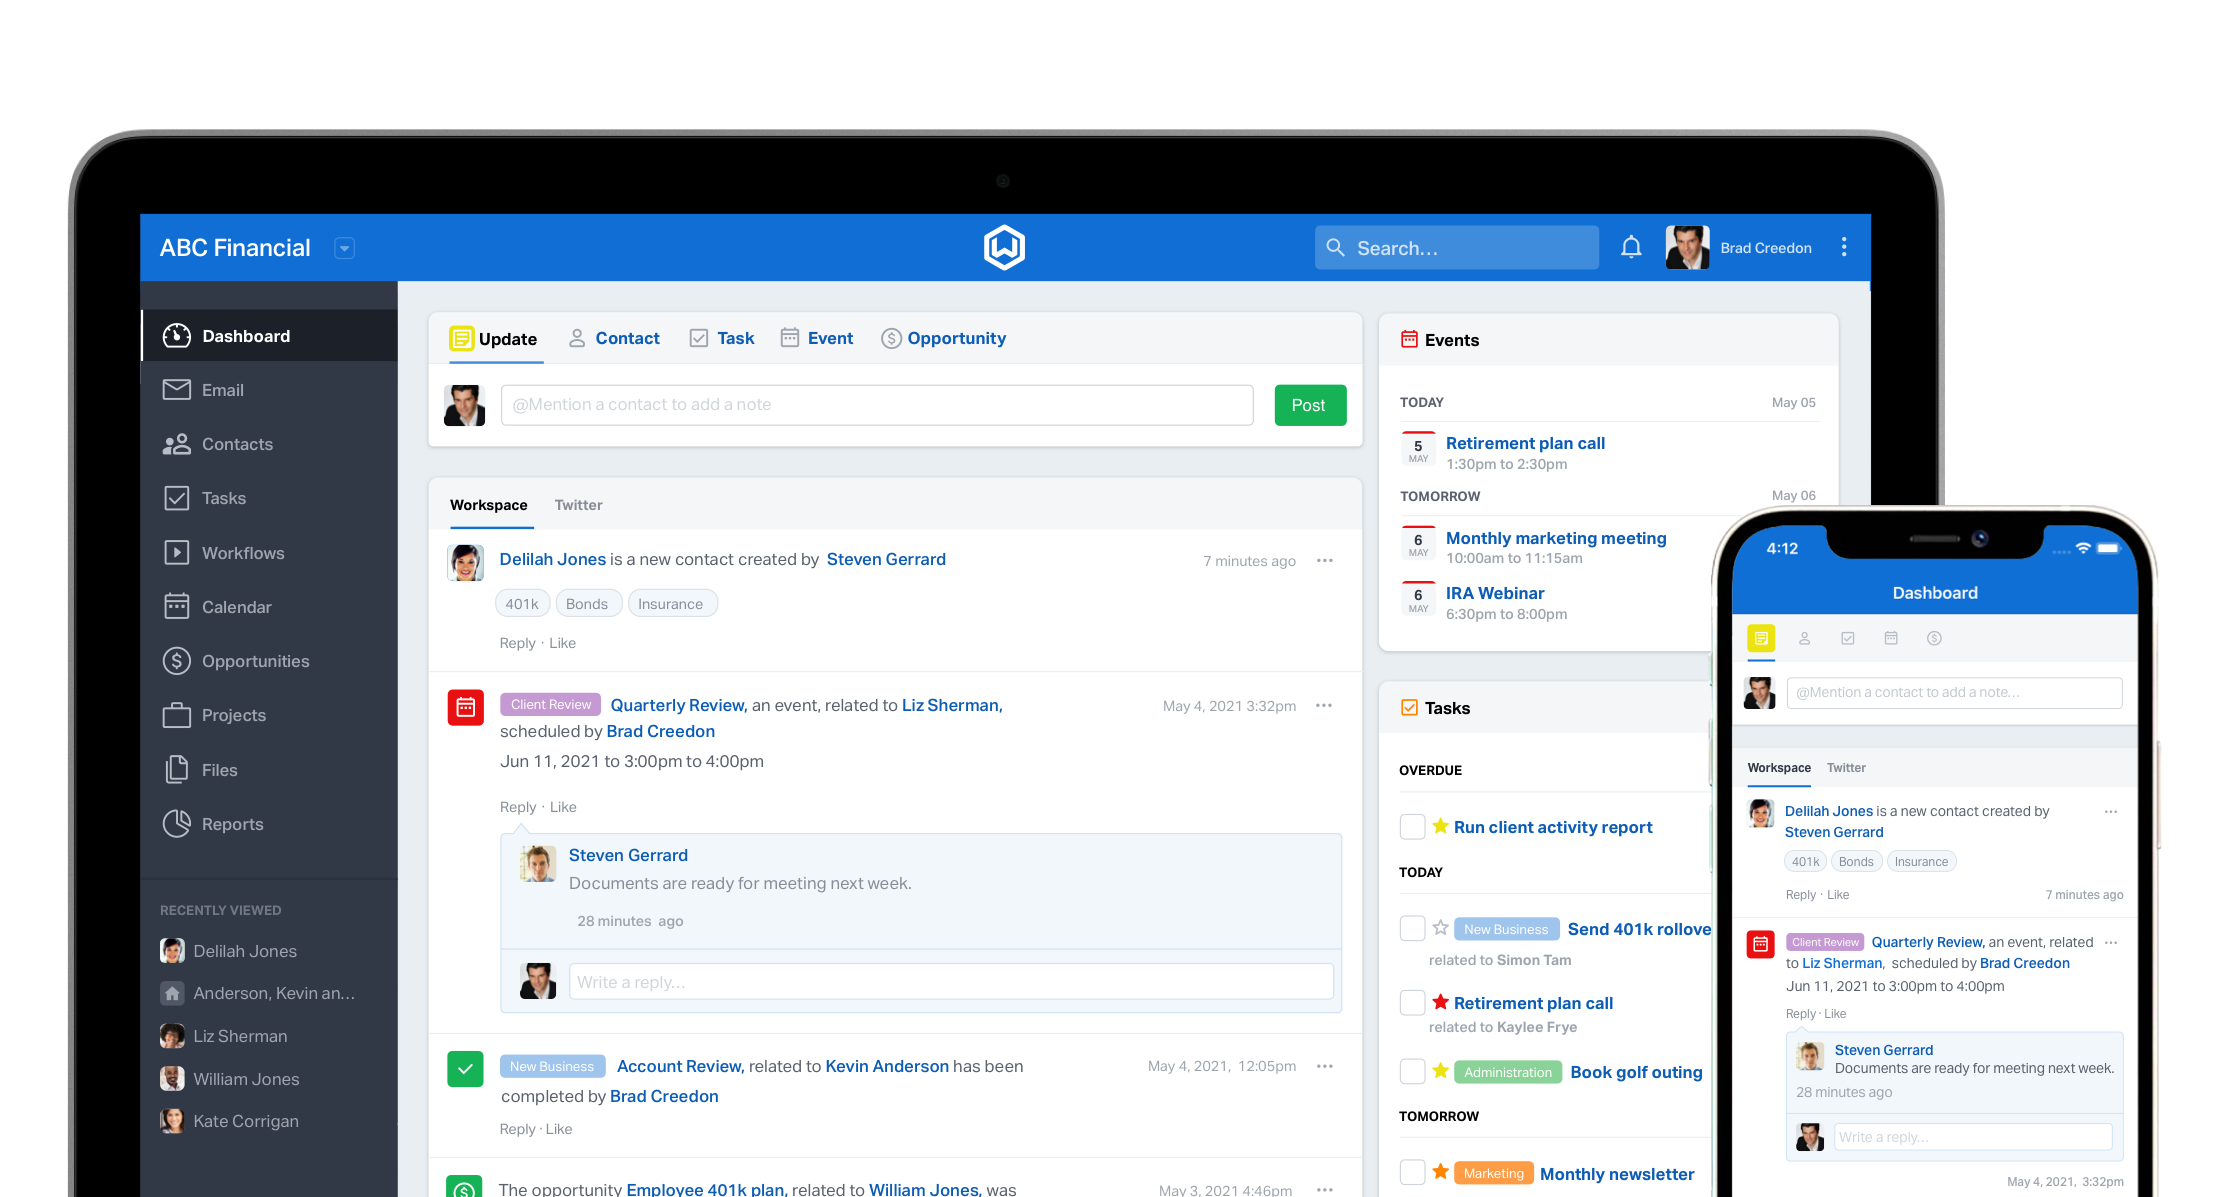Click the Projects briefcase icon in sidebar

(x=177, y=715)
